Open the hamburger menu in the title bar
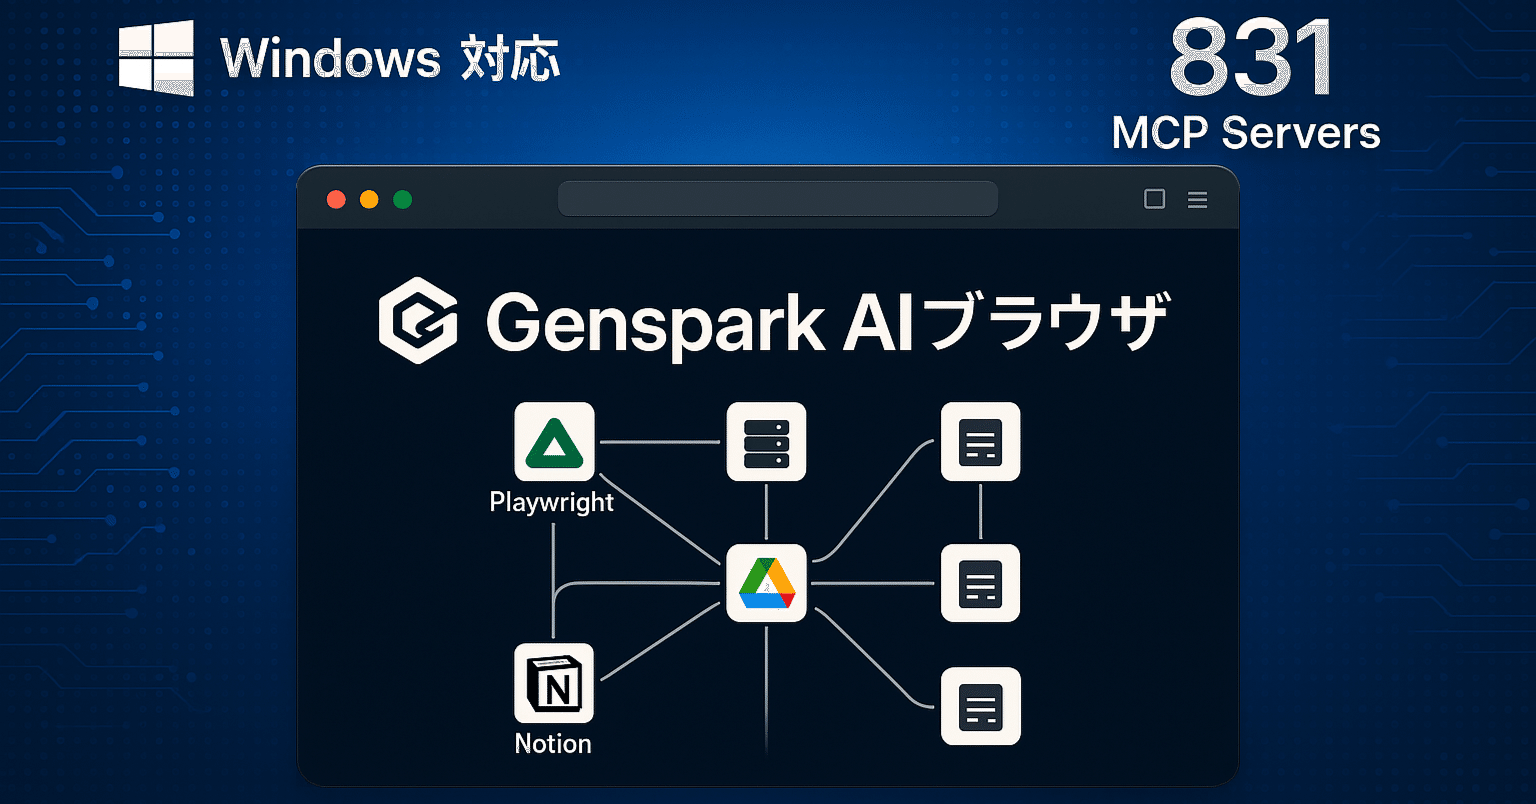The width and height of the screenshot is (1536, 804). [x=1197, y=200]
